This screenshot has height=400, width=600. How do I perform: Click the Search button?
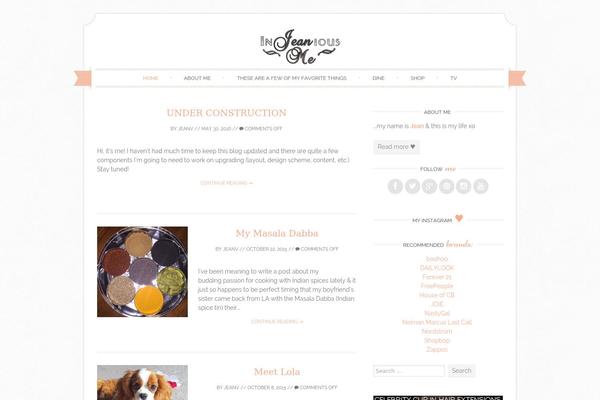click(461, 371)
